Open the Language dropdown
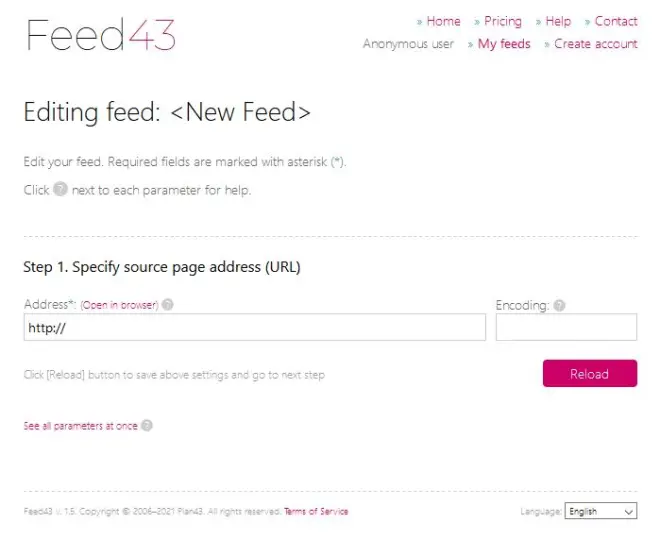 point(601,511)
